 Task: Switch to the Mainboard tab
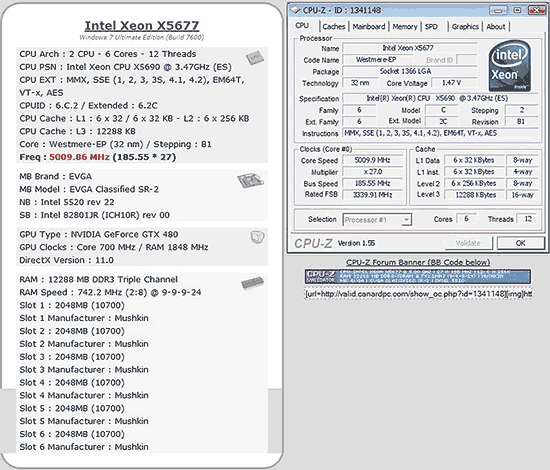[x=369, y=27]
